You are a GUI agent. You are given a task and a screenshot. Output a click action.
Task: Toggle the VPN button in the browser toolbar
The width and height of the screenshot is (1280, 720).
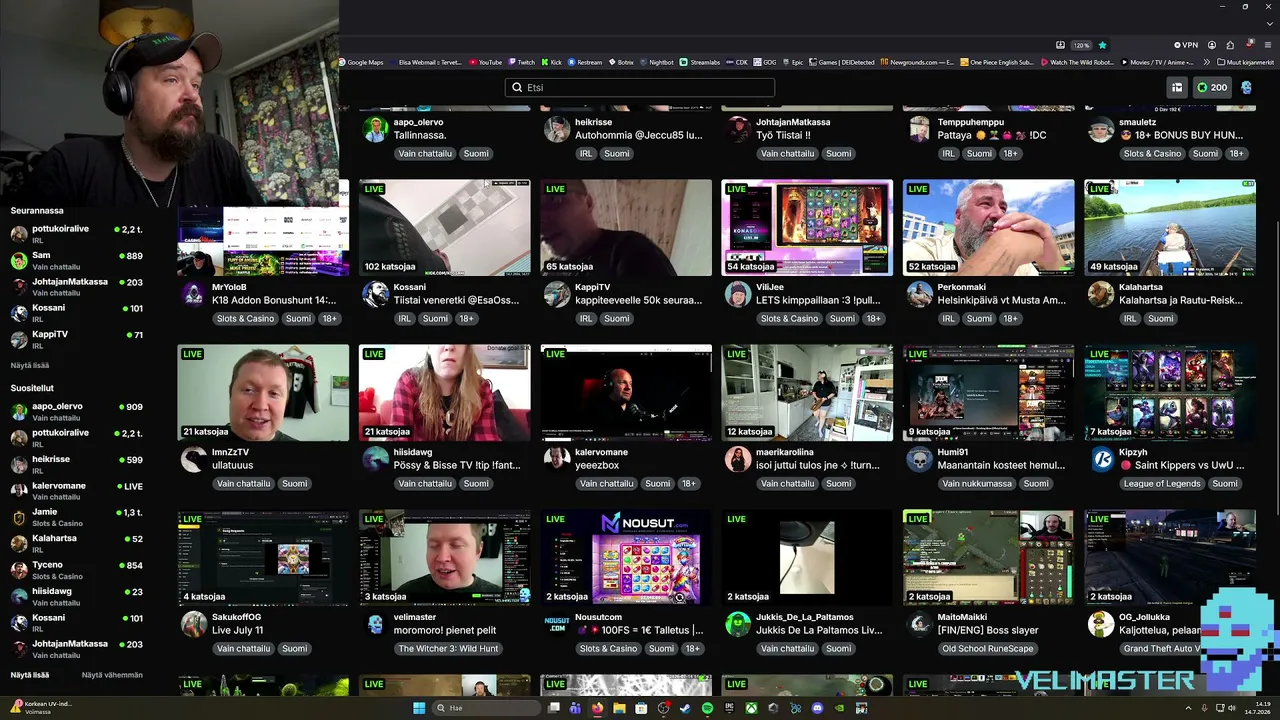[1186, 45]
